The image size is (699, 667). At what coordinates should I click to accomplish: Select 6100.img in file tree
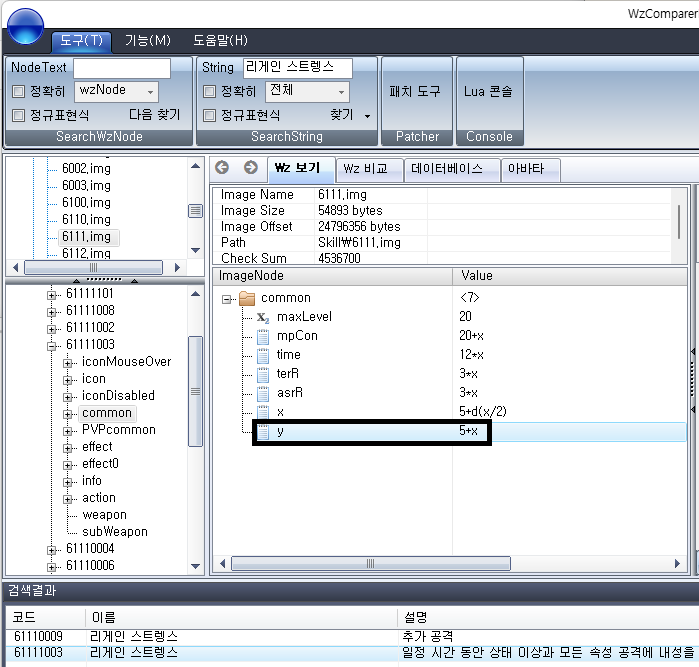(x=86, y=203)
